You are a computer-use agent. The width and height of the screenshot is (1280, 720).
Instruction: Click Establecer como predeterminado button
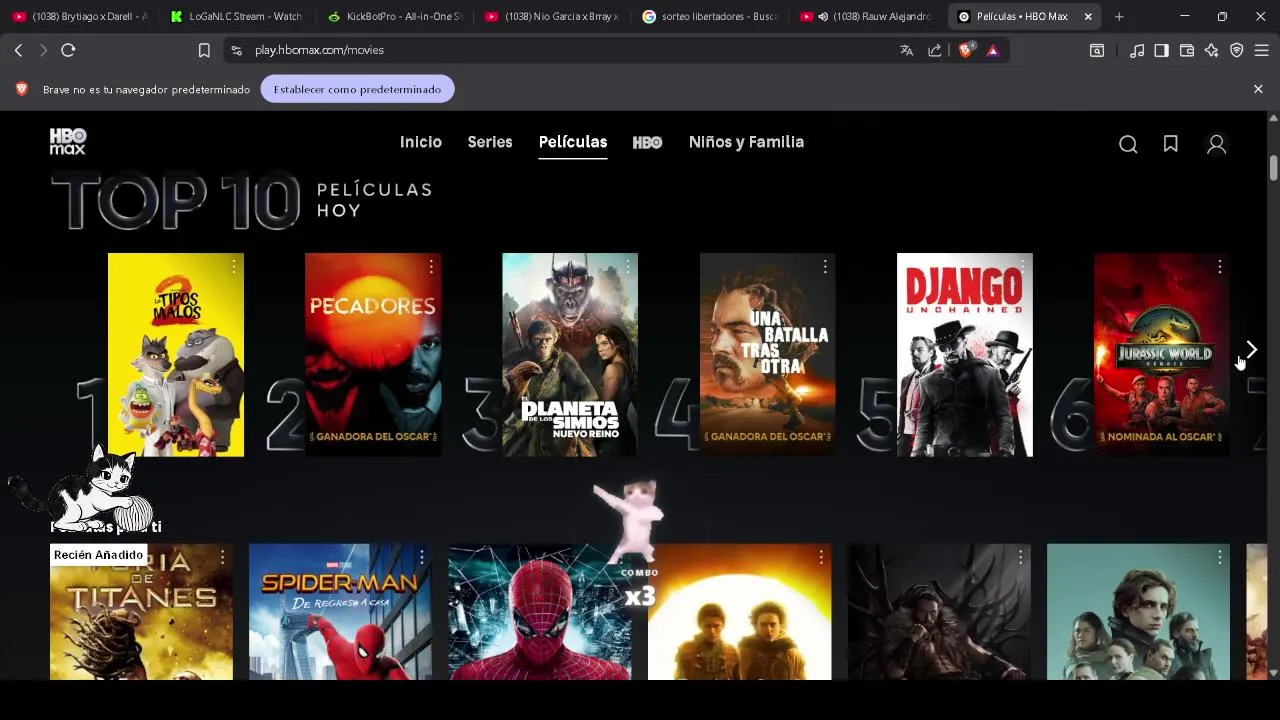[357, 89]
